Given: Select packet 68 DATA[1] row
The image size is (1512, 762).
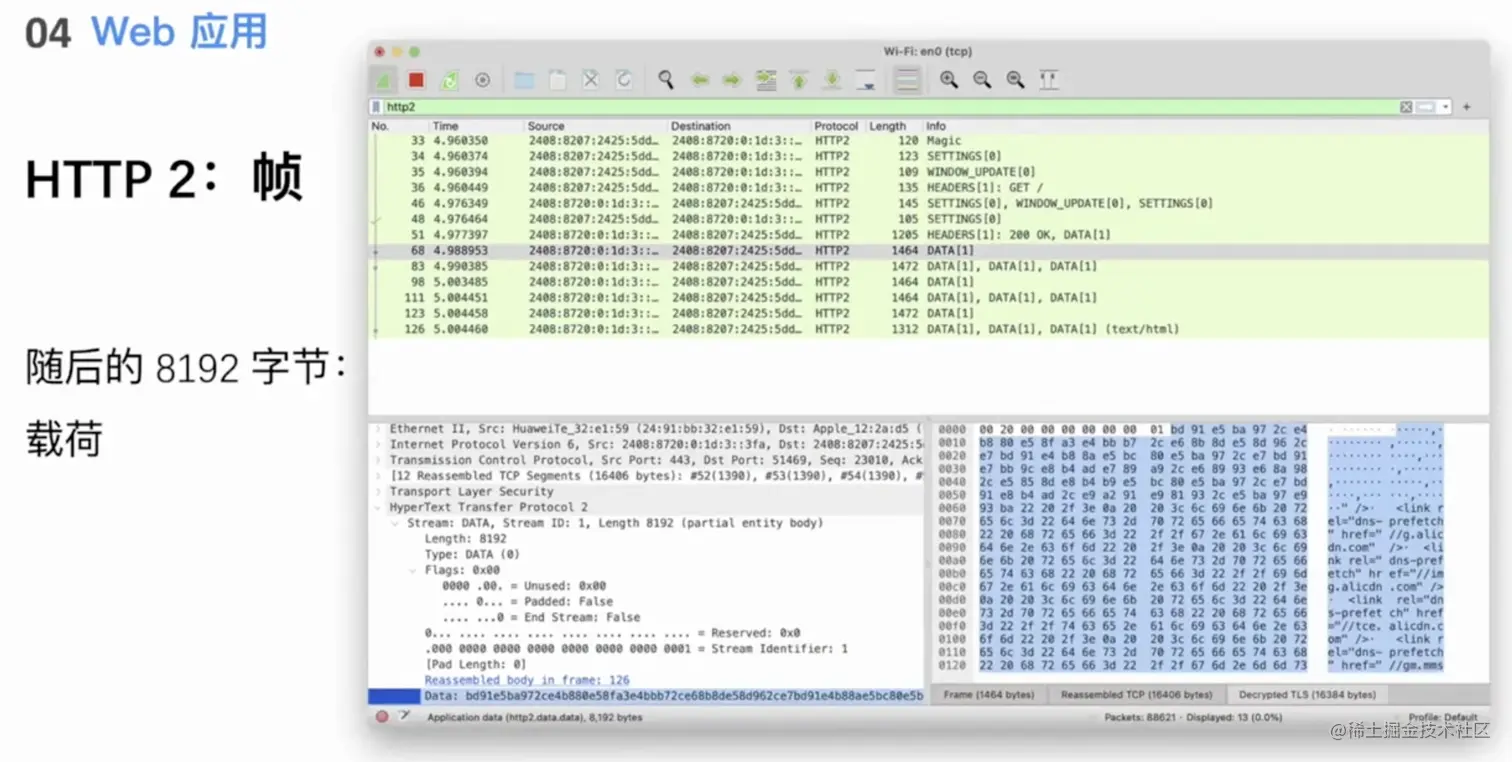Looking at the screenshot, I should (x=929, y=250).
